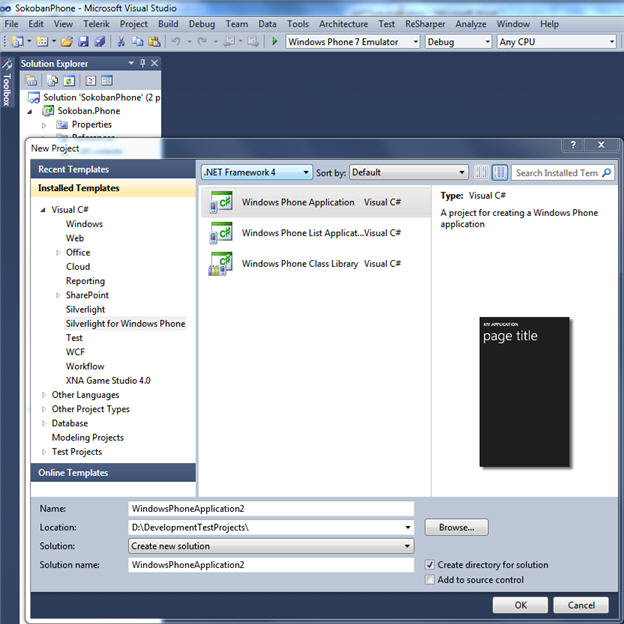The width and height of the screenshot is (624, 624).
Task: Click the Cut scissors icon
Action: click(x=121, y=41)
